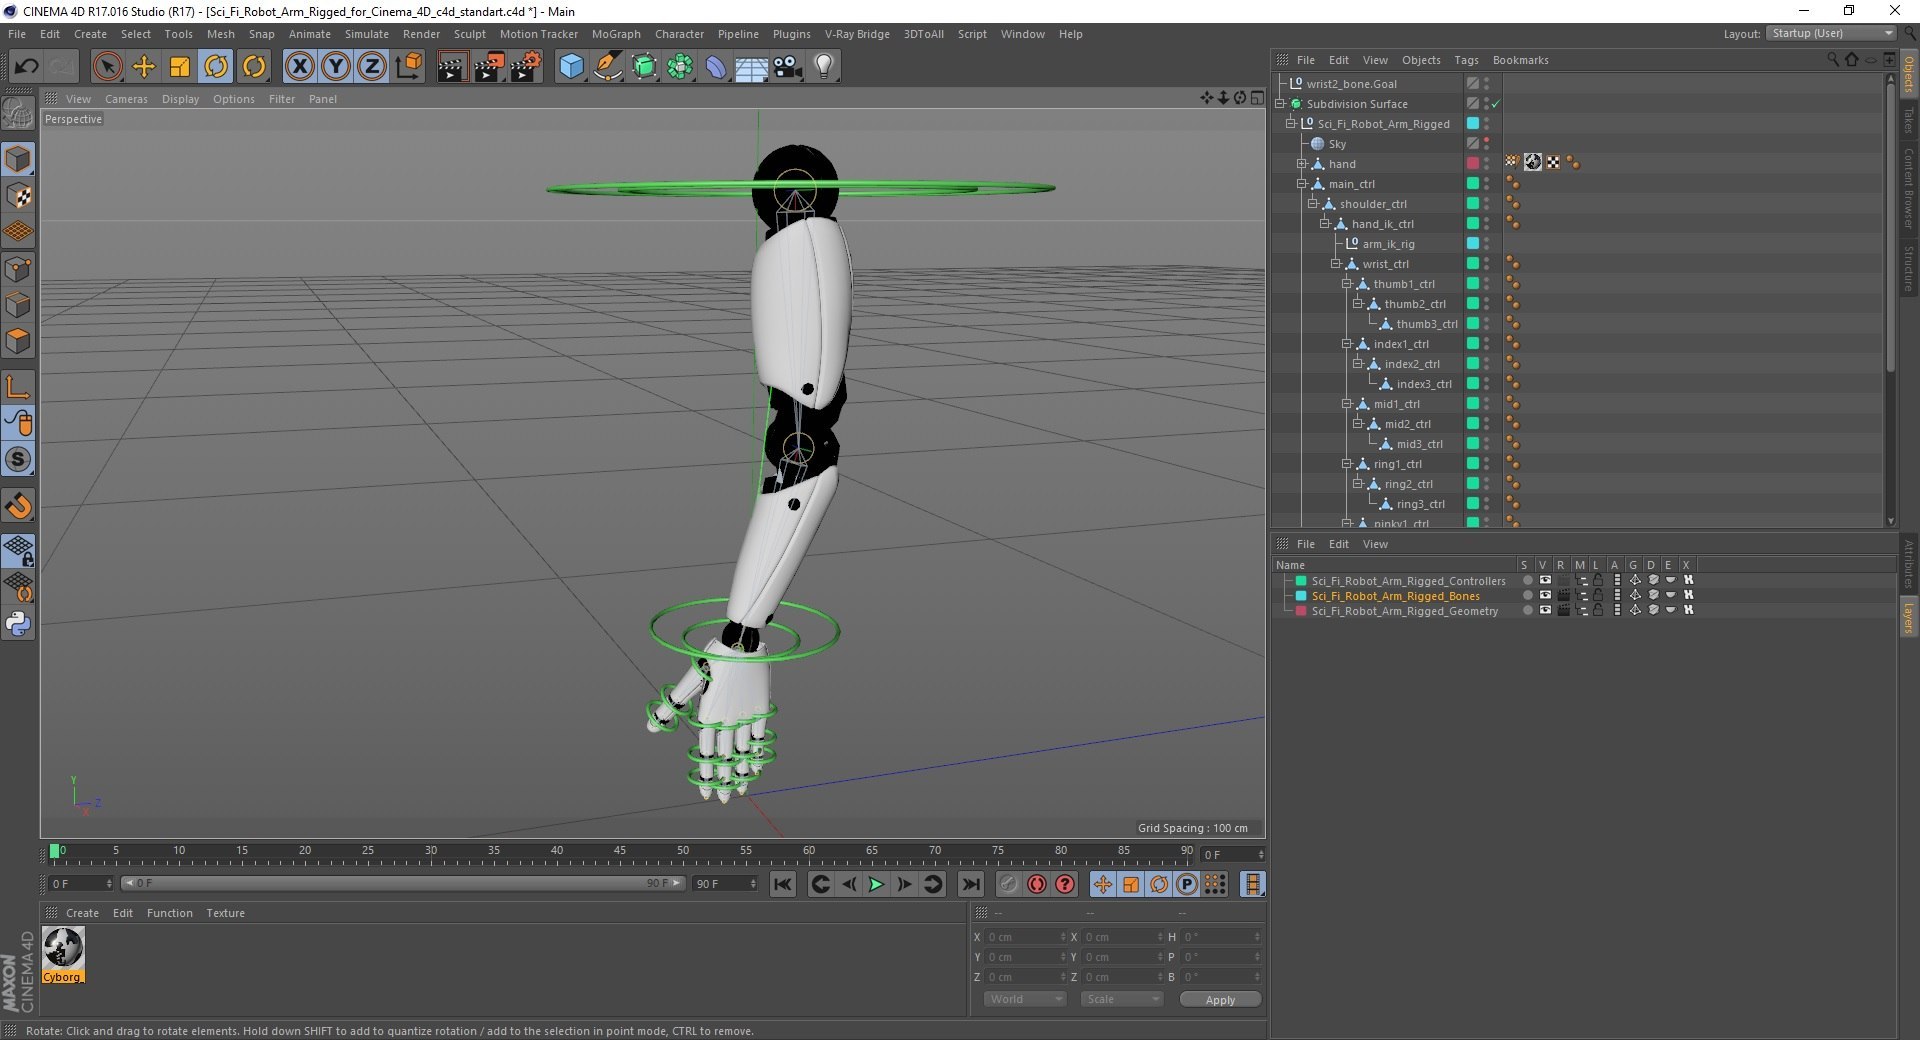
Task: Select the Rotate tool
Action: click(216, 67)
